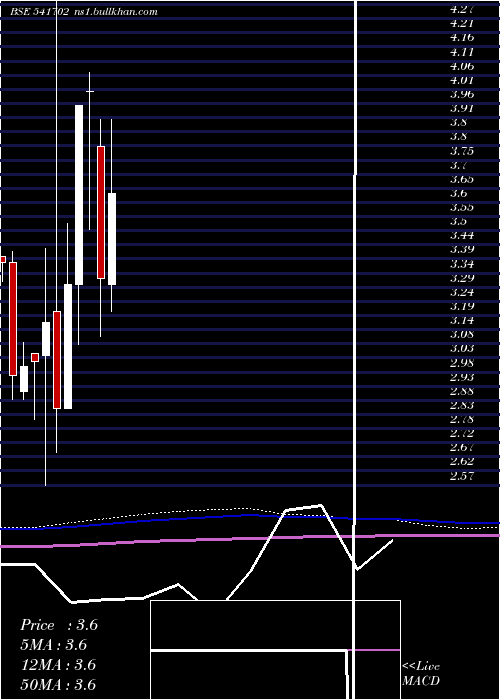500x700 pixels.
Task: Select the 3.91 price axis label
Action: [x=462, y=108]
